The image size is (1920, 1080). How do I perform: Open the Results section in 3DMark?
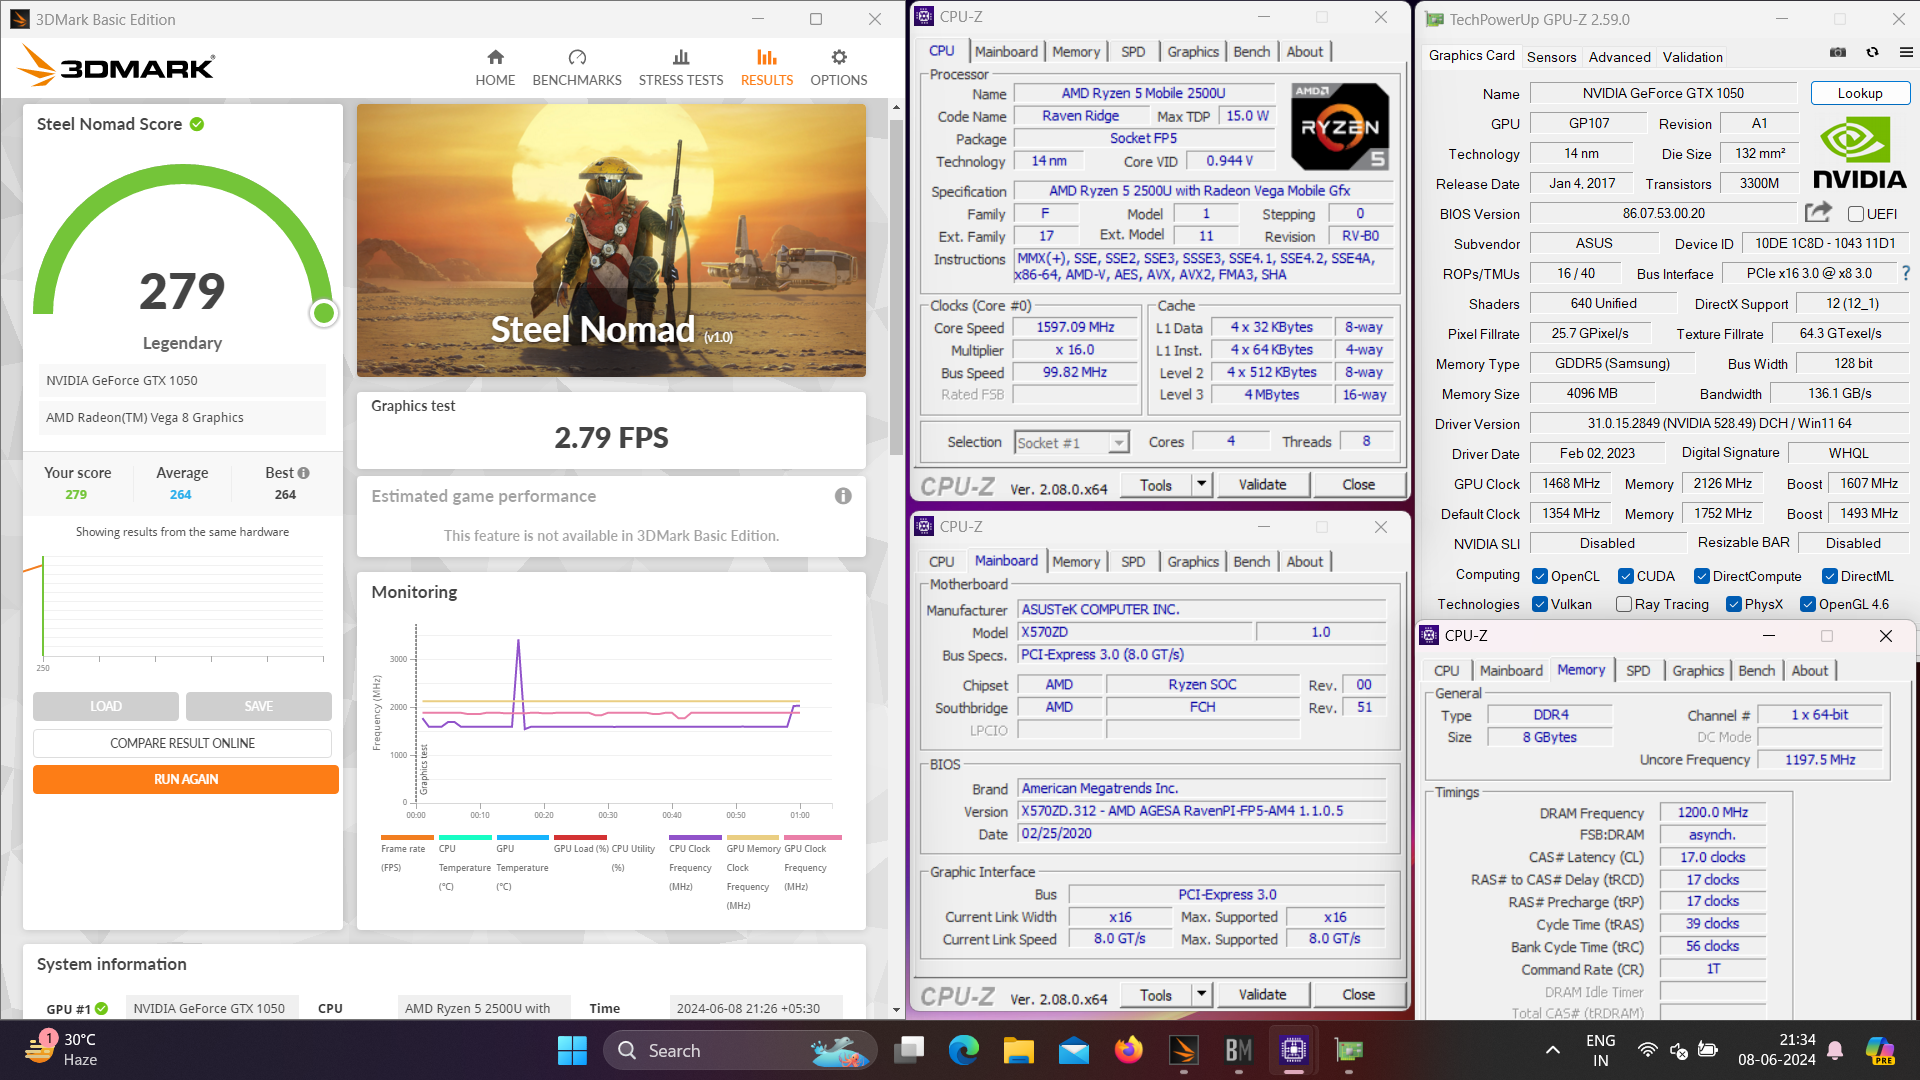767,68
